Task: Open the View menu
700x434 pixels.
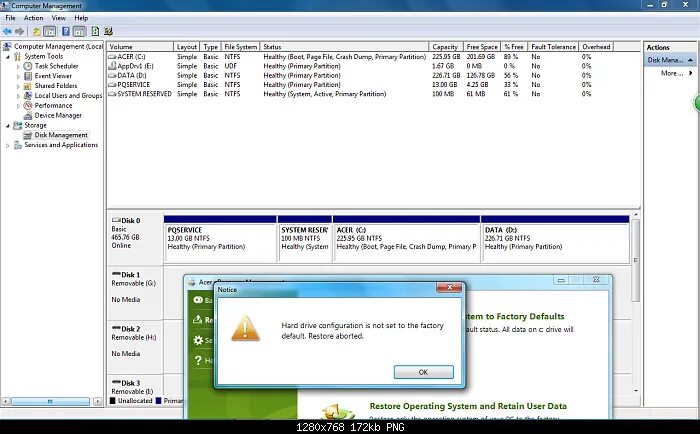Action: coord(58,18)
